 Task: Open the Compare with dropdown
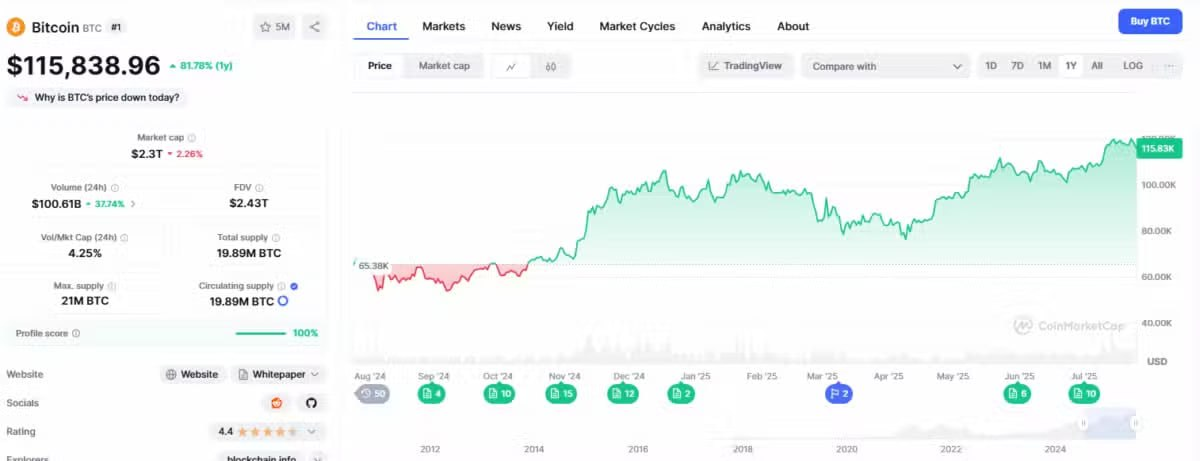pyautogui.click(x=886, y=66)
